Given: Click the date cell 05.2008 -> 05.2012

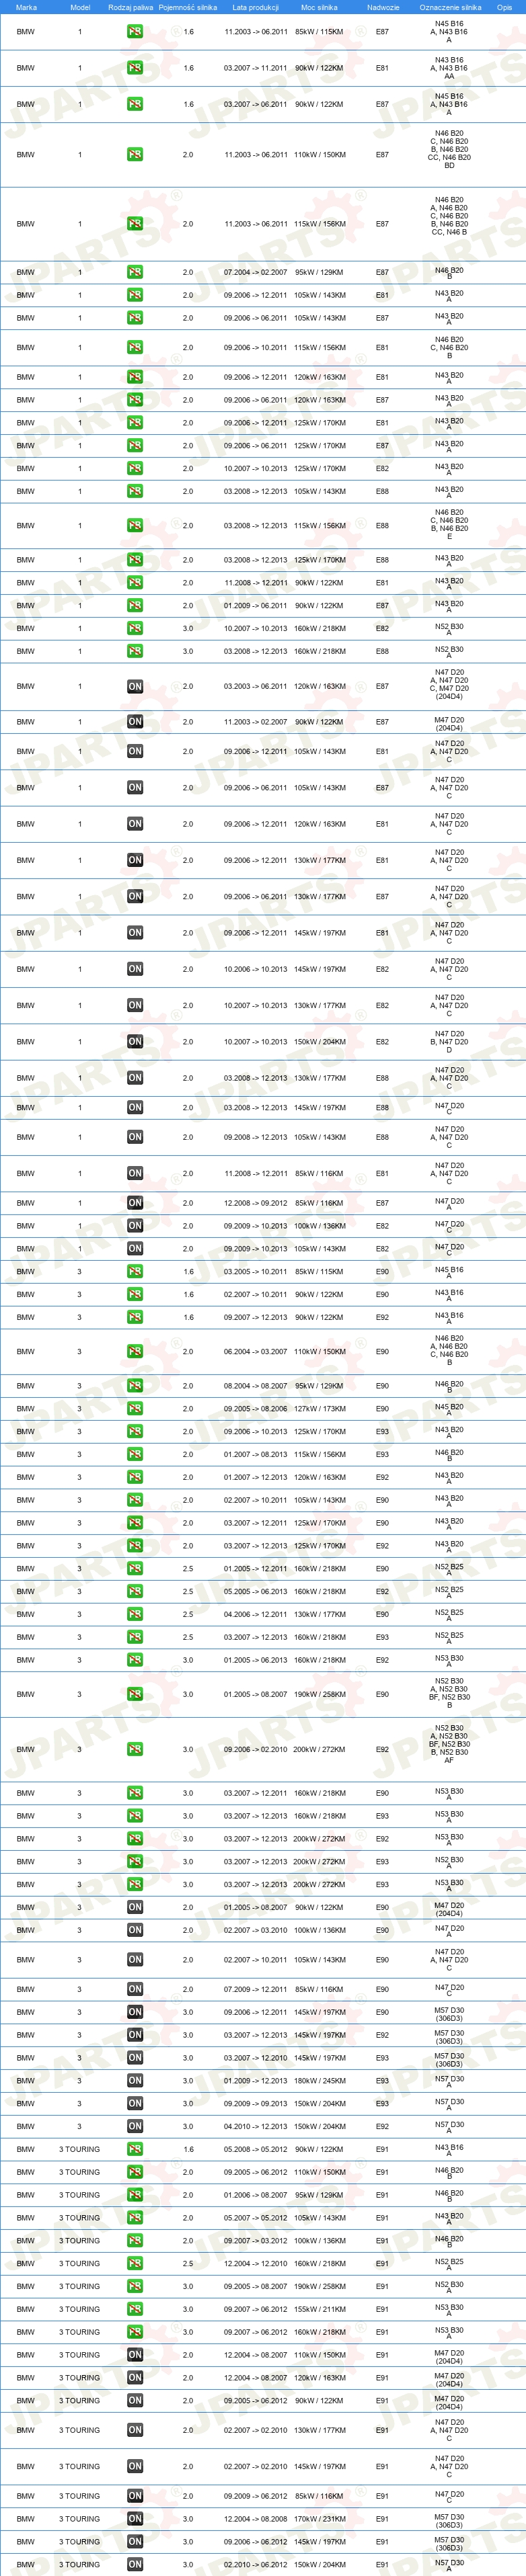Looking at the screenshot, I should coord(255,2149).
